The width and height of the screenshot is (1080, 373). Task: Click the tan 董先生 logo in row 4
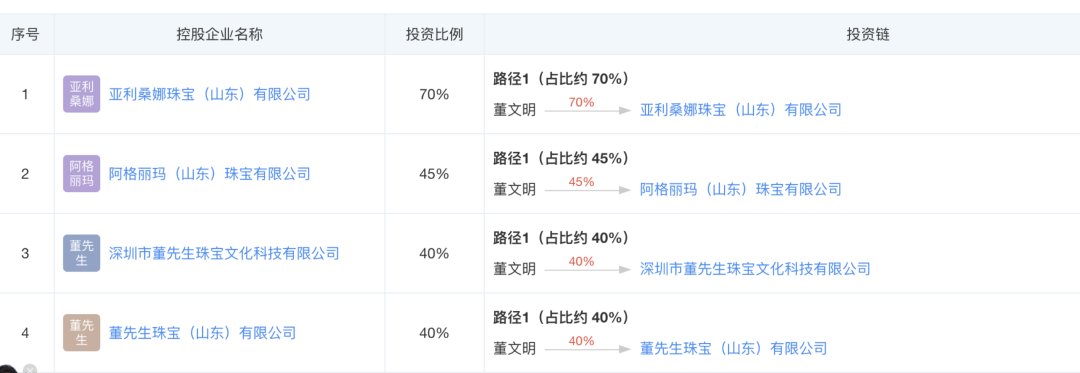click(81, 333)
